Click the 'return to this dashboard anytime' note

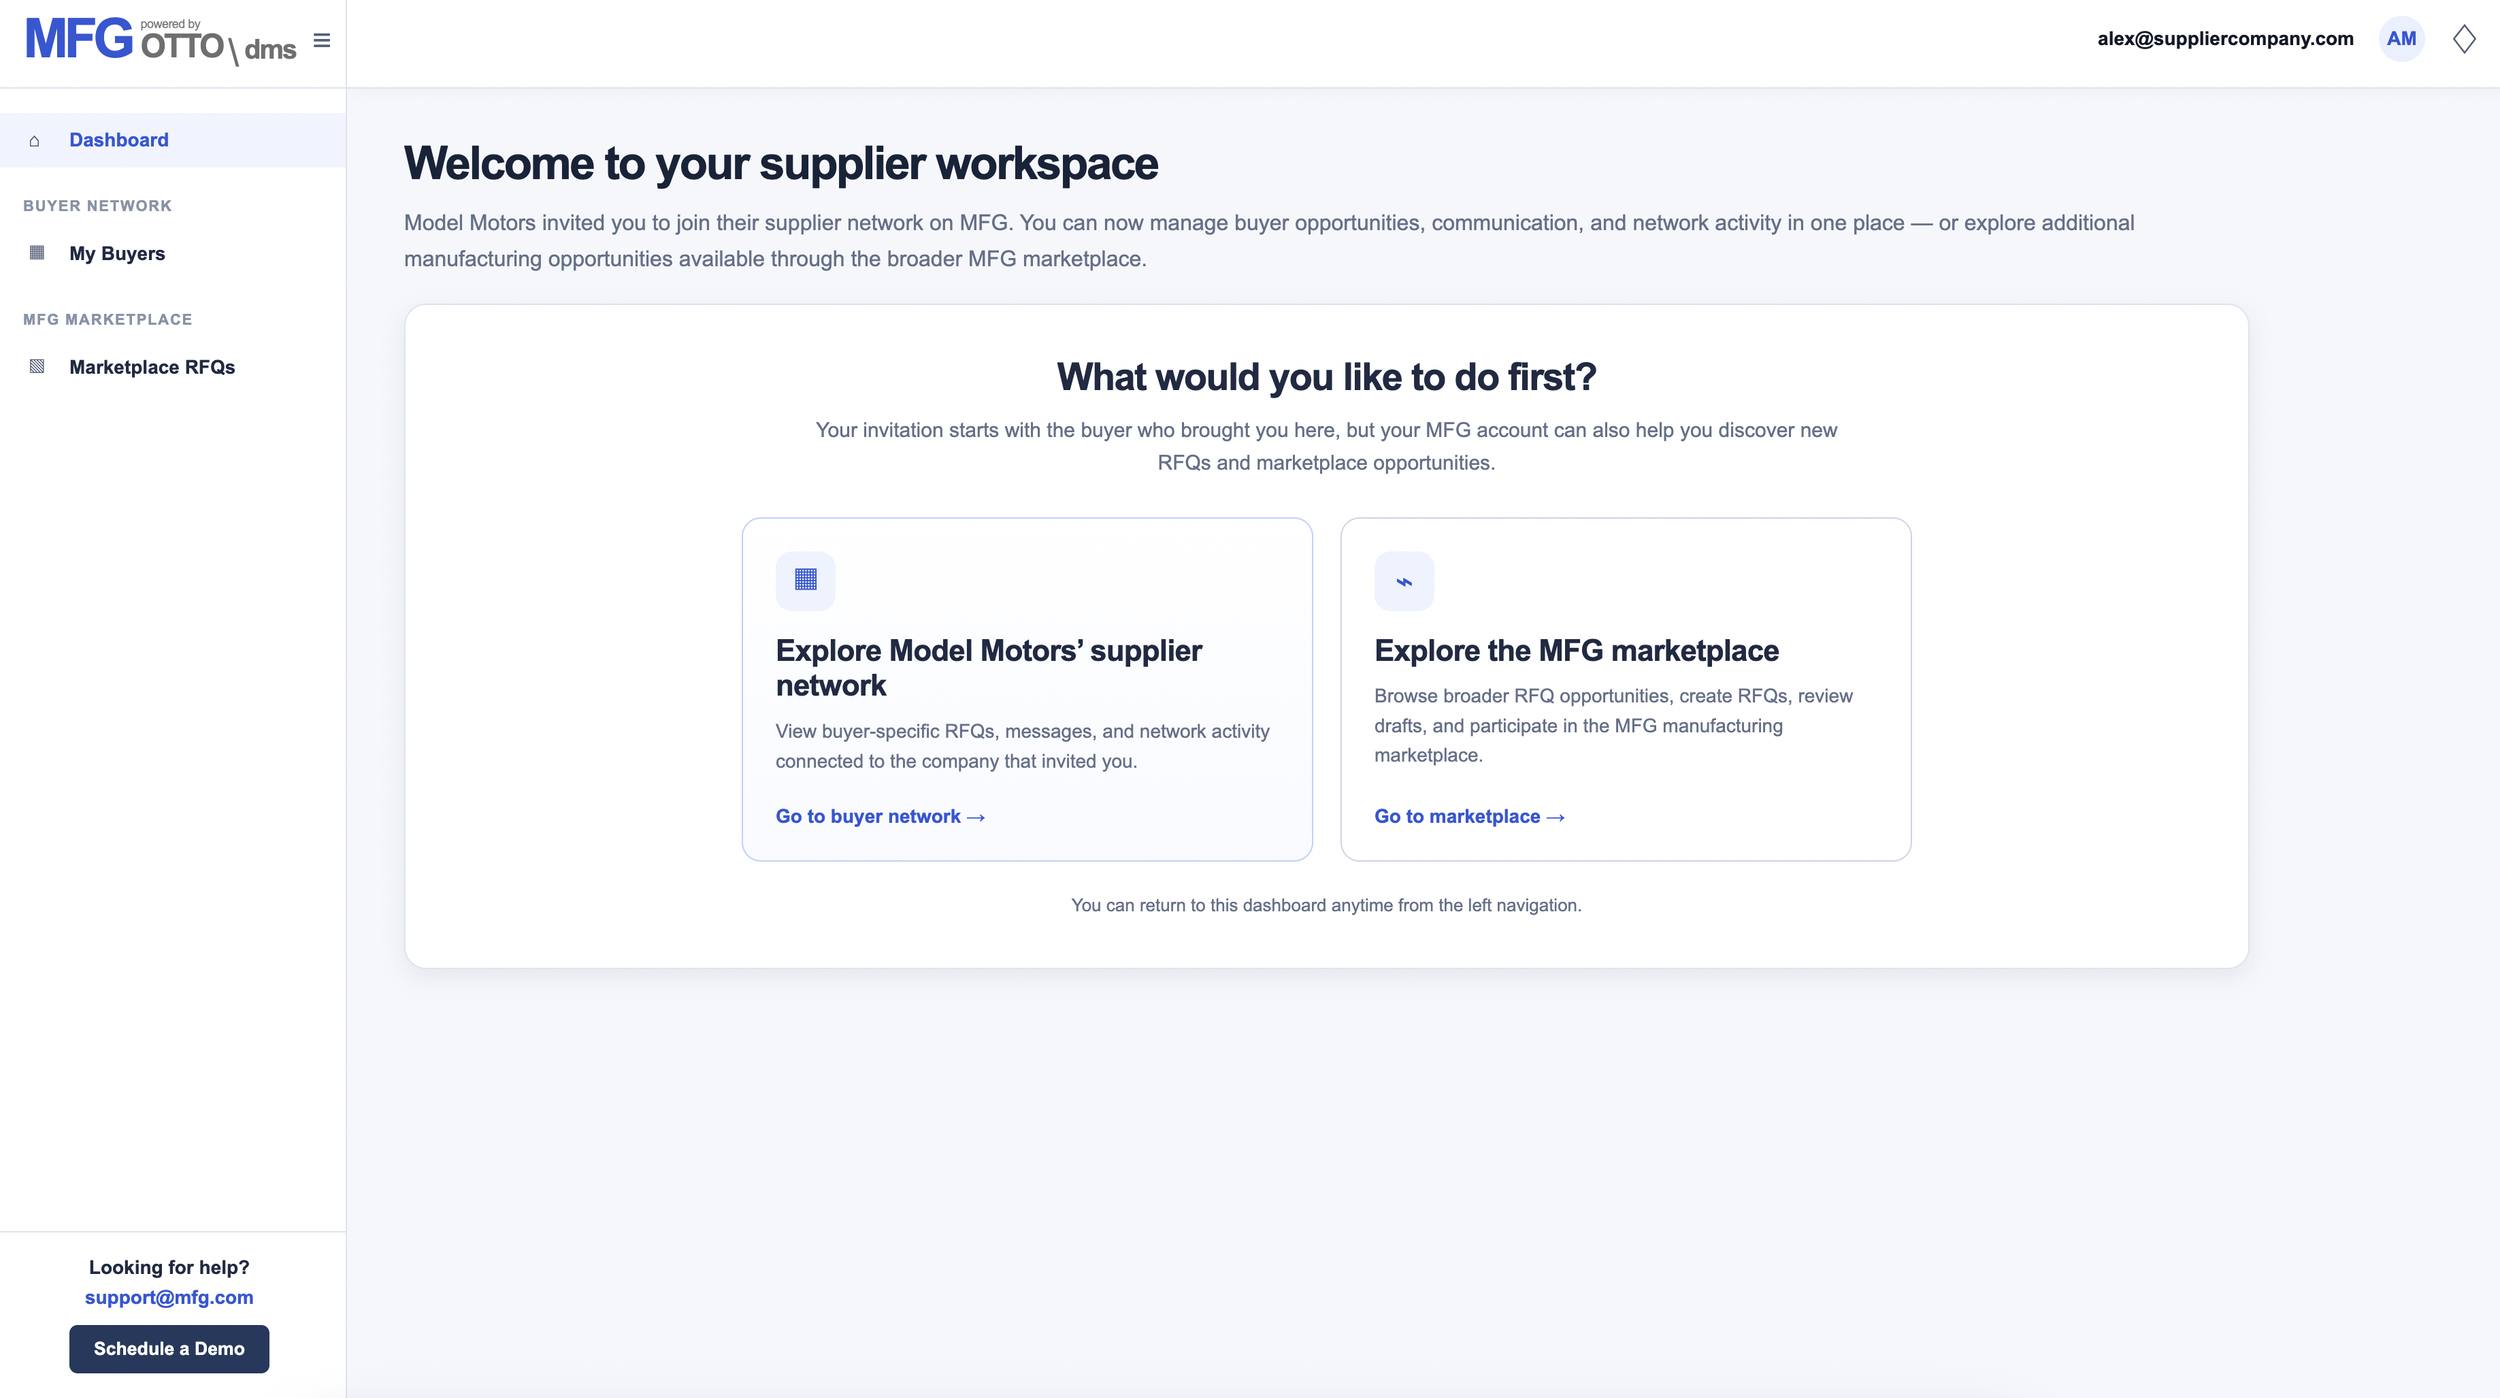point(1326,905)
